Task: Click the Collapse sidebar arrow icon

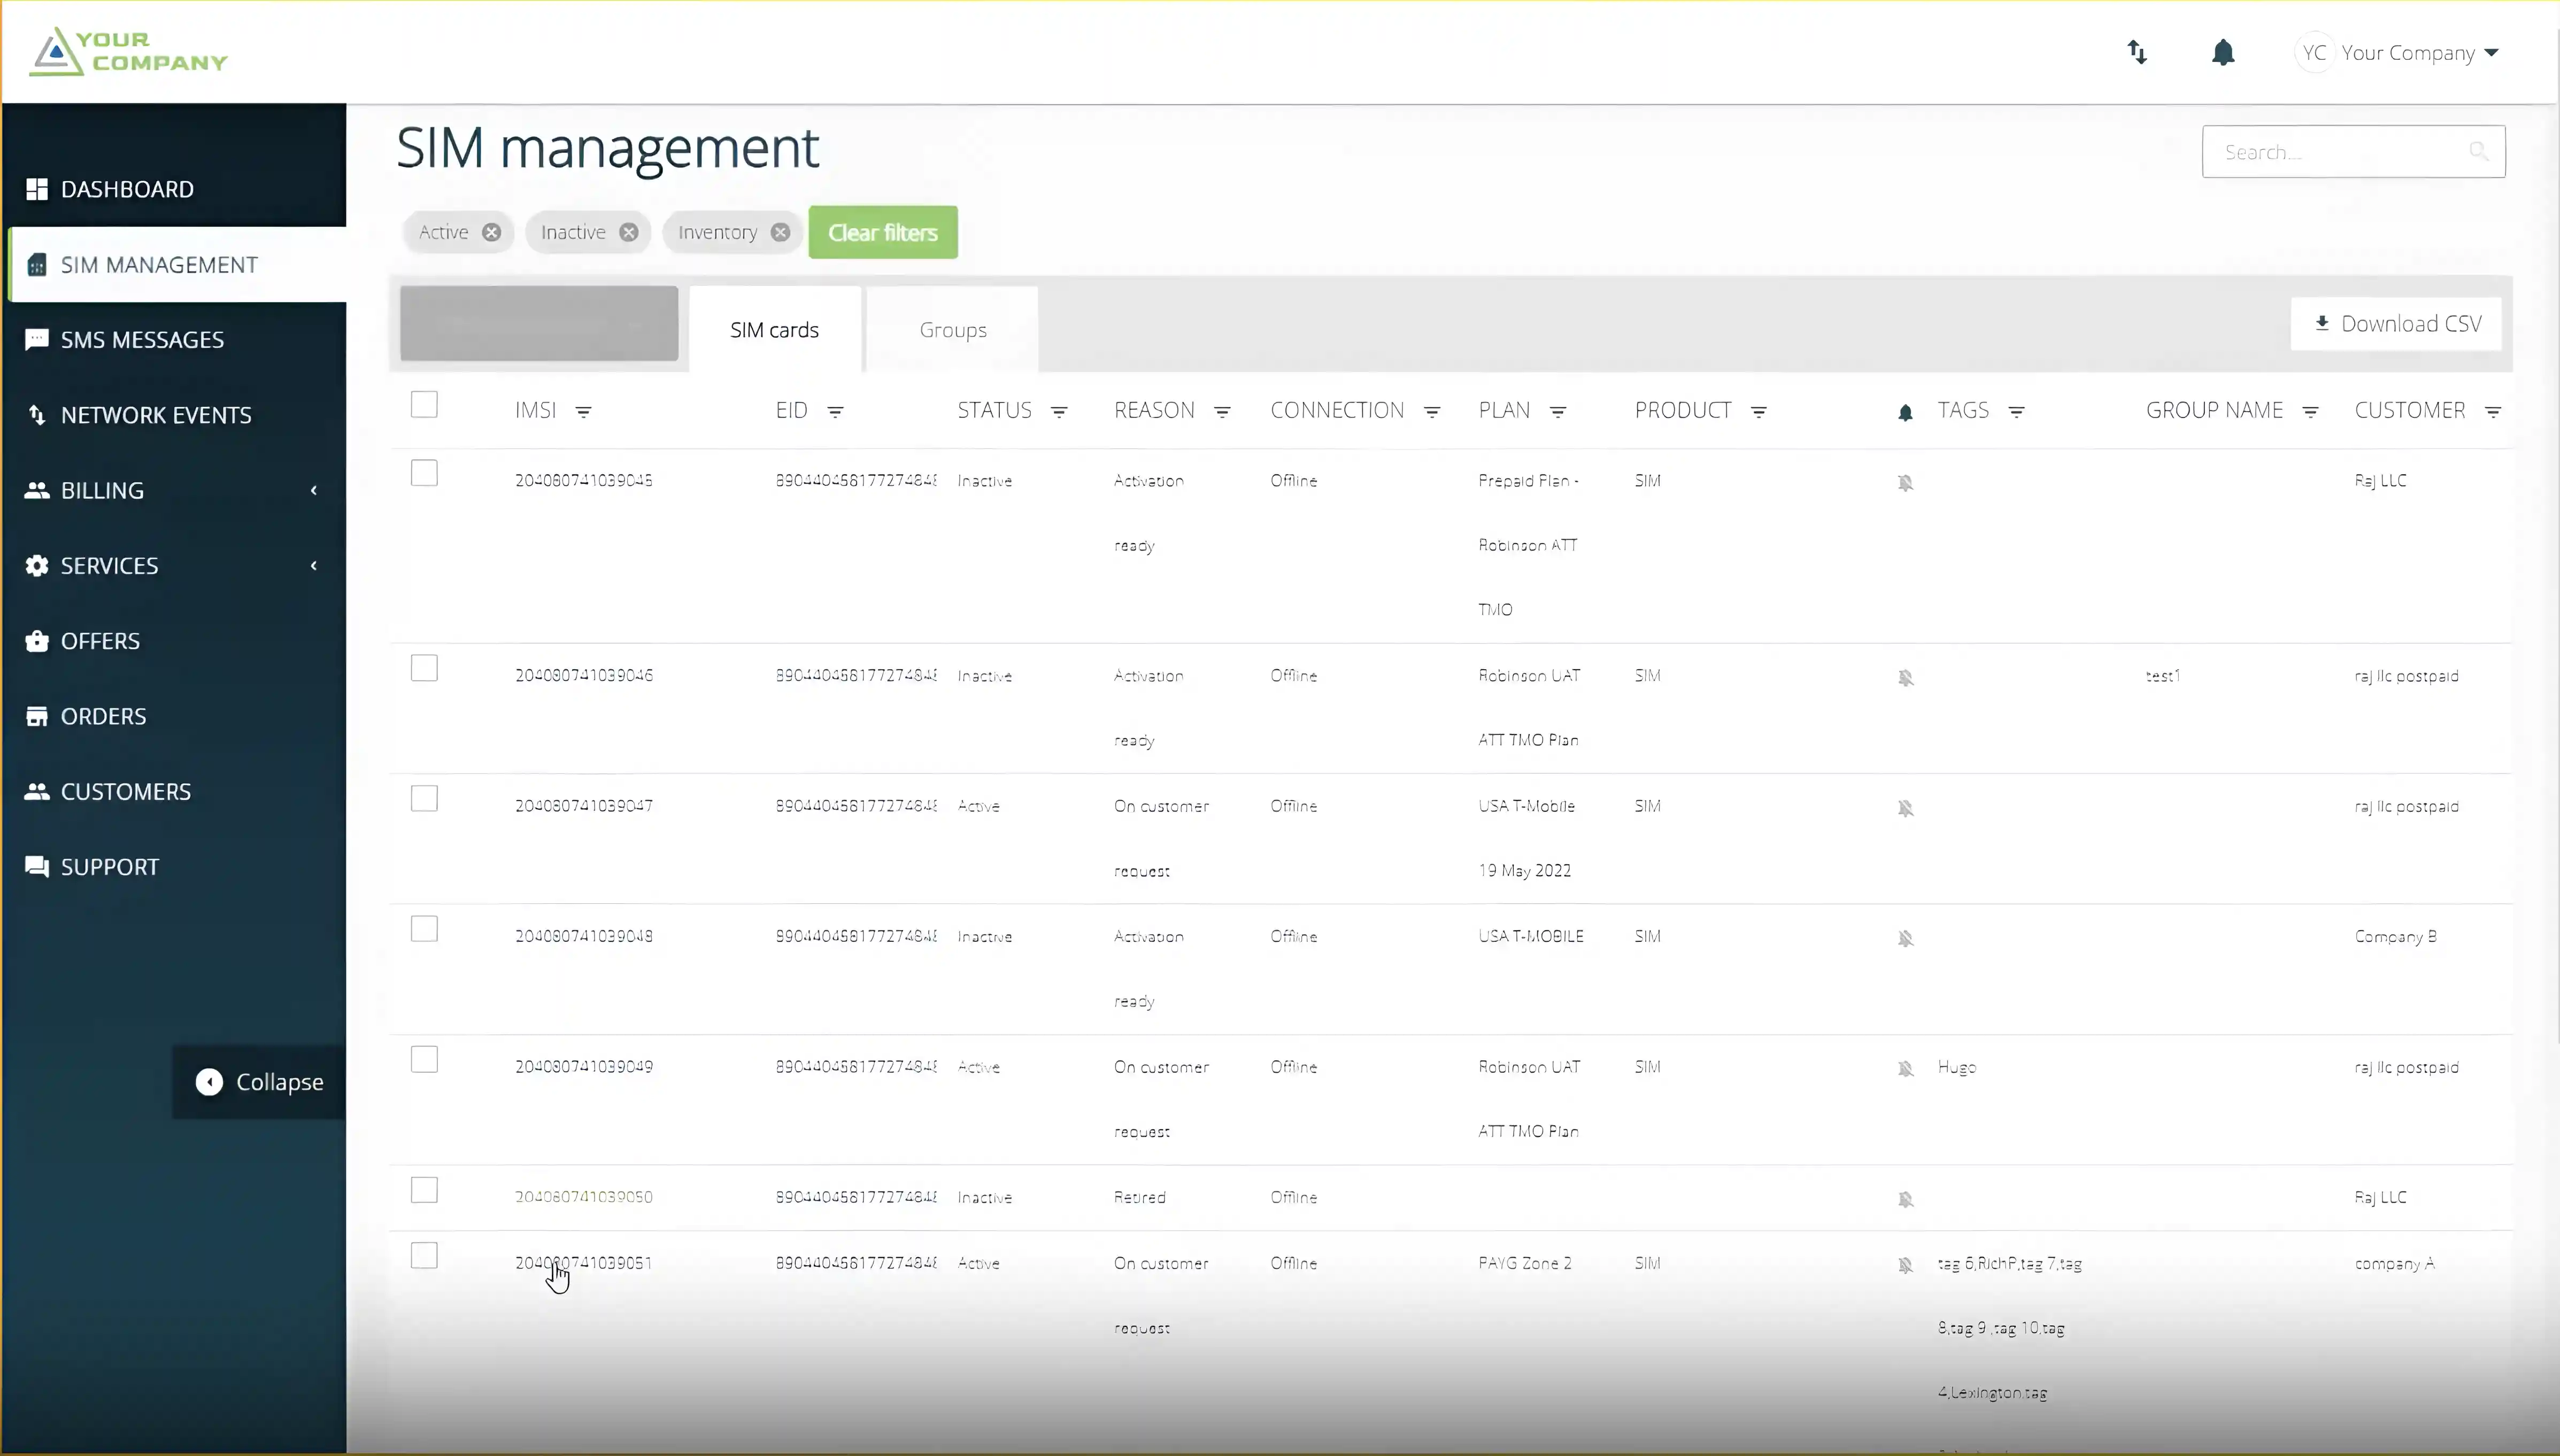Action: (x=209, y=1082)
